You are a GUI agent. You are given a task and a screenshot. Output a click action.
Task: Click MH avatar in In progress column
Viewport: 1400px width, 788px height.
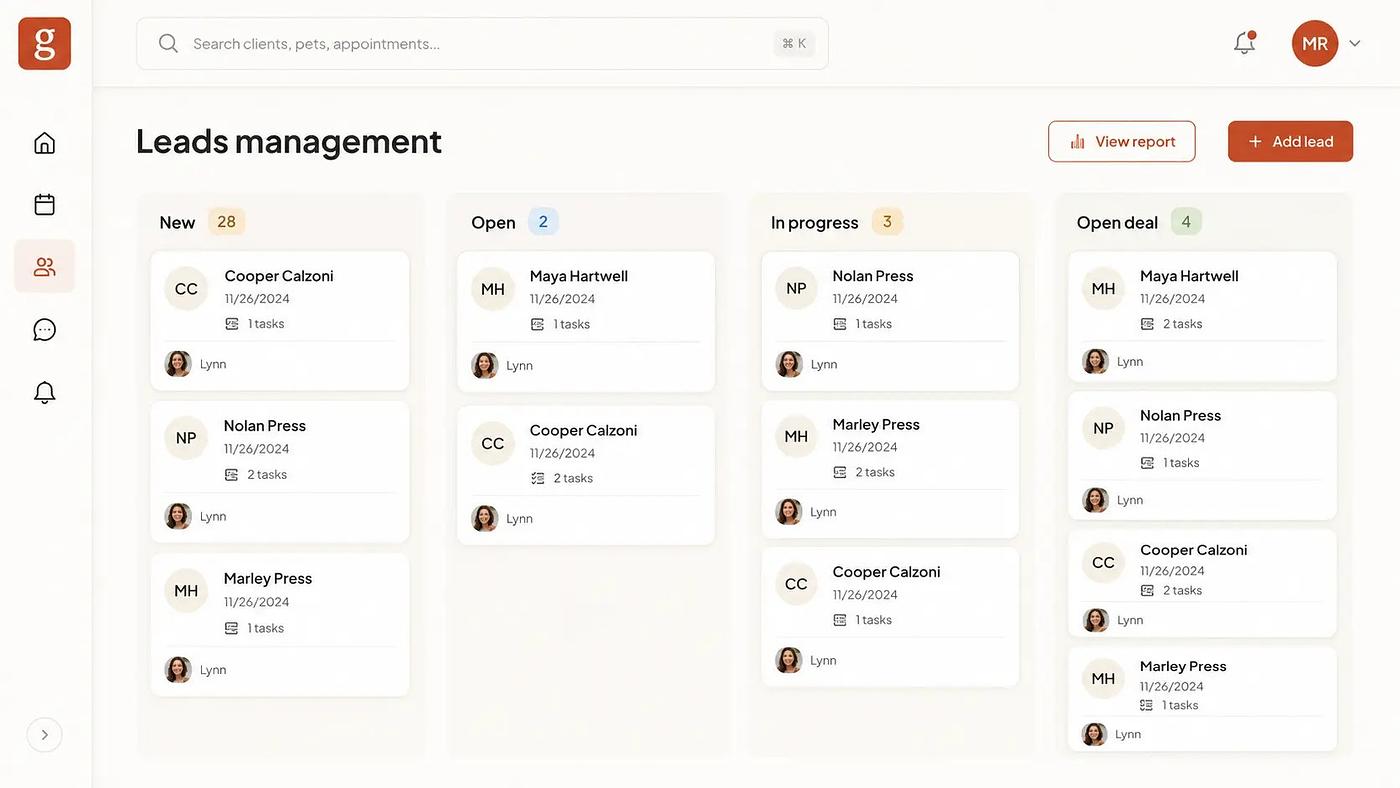pyautogui.click(x=796, y=436)
